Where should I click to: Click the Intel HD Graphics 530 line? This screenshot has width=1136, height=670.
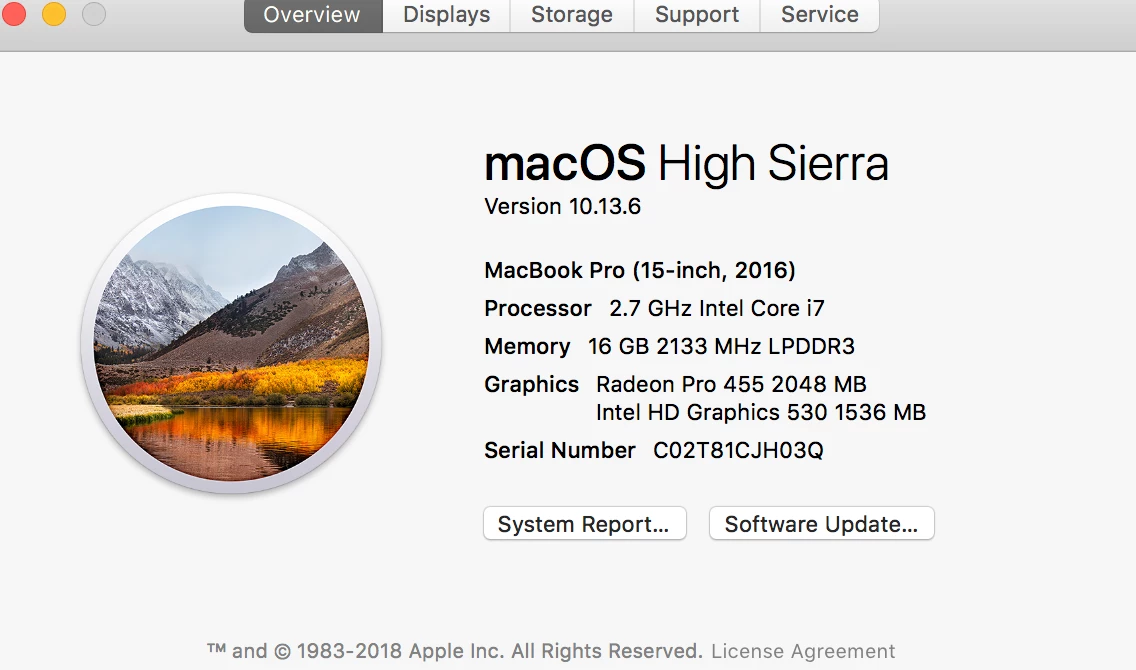click(760, 412)
